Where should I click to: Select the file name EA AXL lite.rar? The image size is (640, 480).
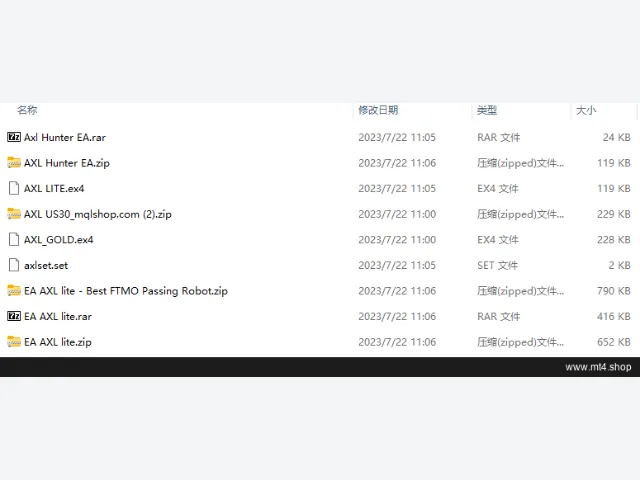pyautogui.click(x=58, y=316)
